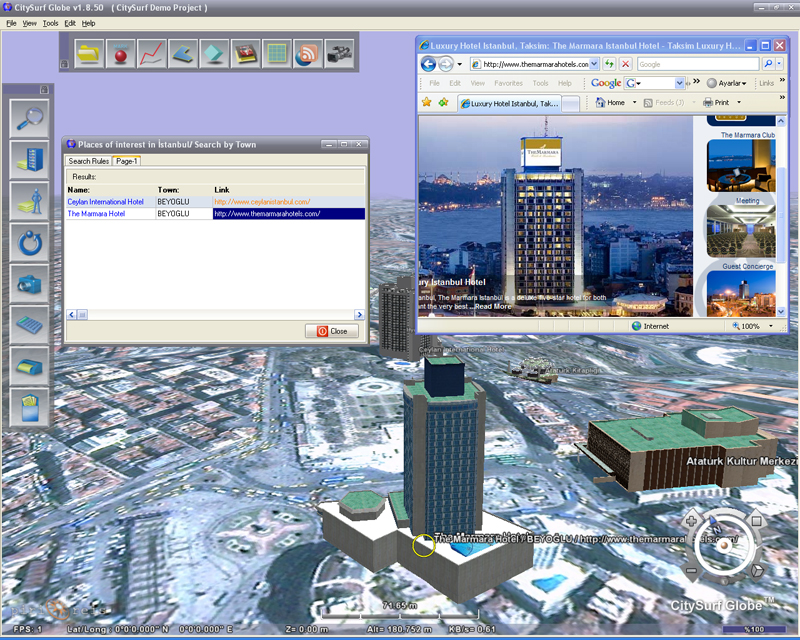Open the Tools menu in CitySurf Globe

pyautogui.click(x=51, y=23)
